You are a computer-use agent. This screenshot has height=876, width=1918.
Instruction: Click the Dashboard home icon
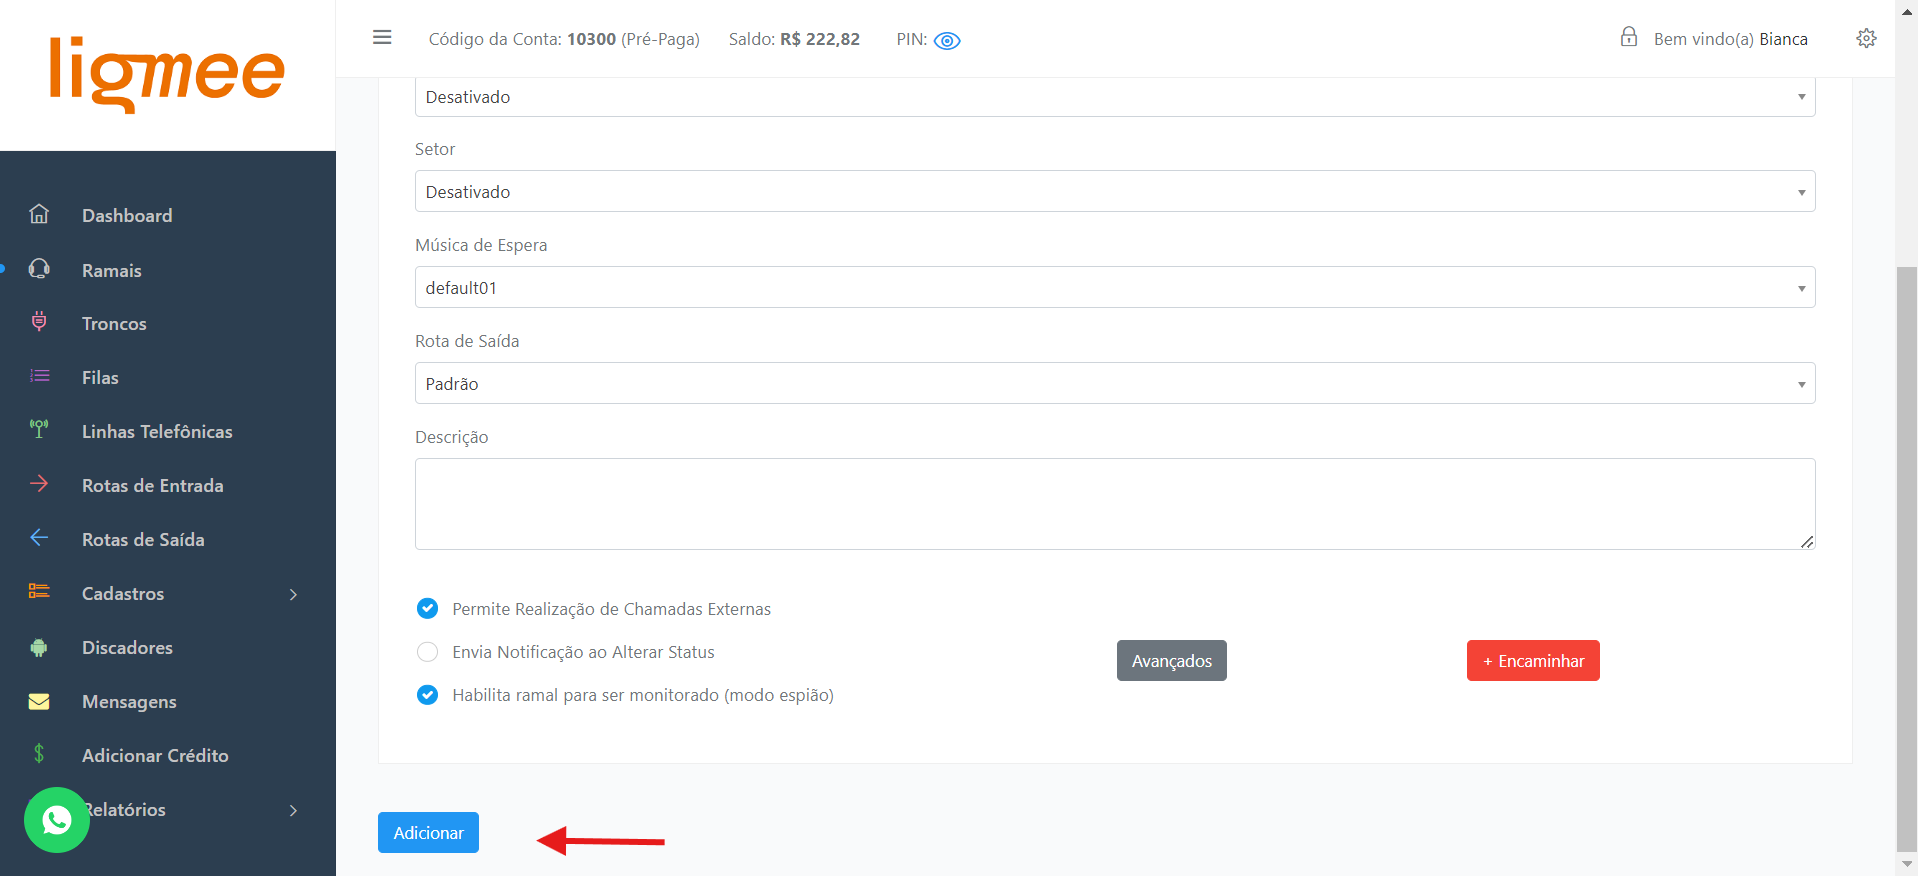pos(39,214)
